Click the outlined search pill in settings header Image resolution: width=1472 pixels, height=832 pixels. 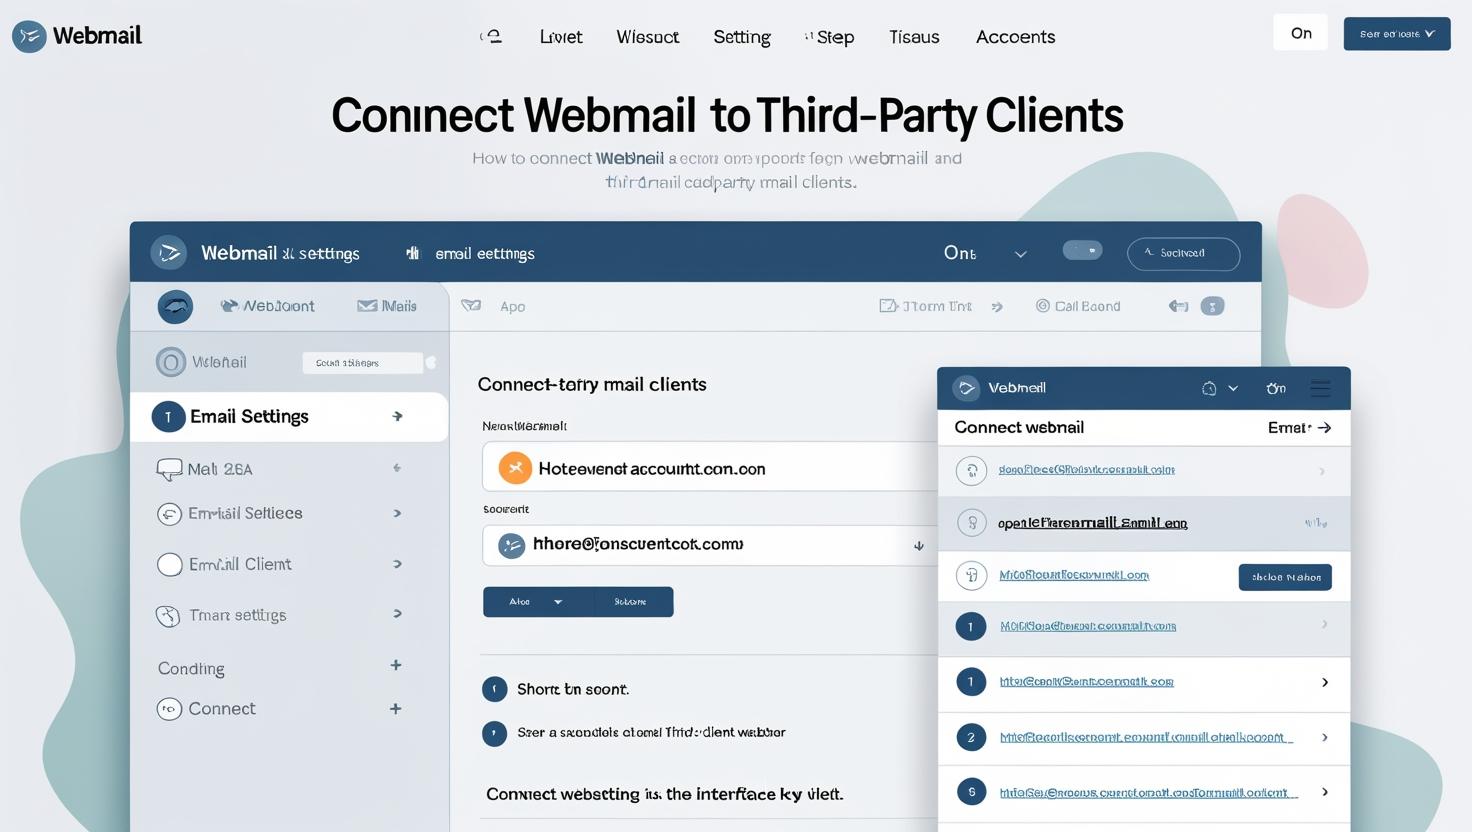click(x=1183, y=254)
